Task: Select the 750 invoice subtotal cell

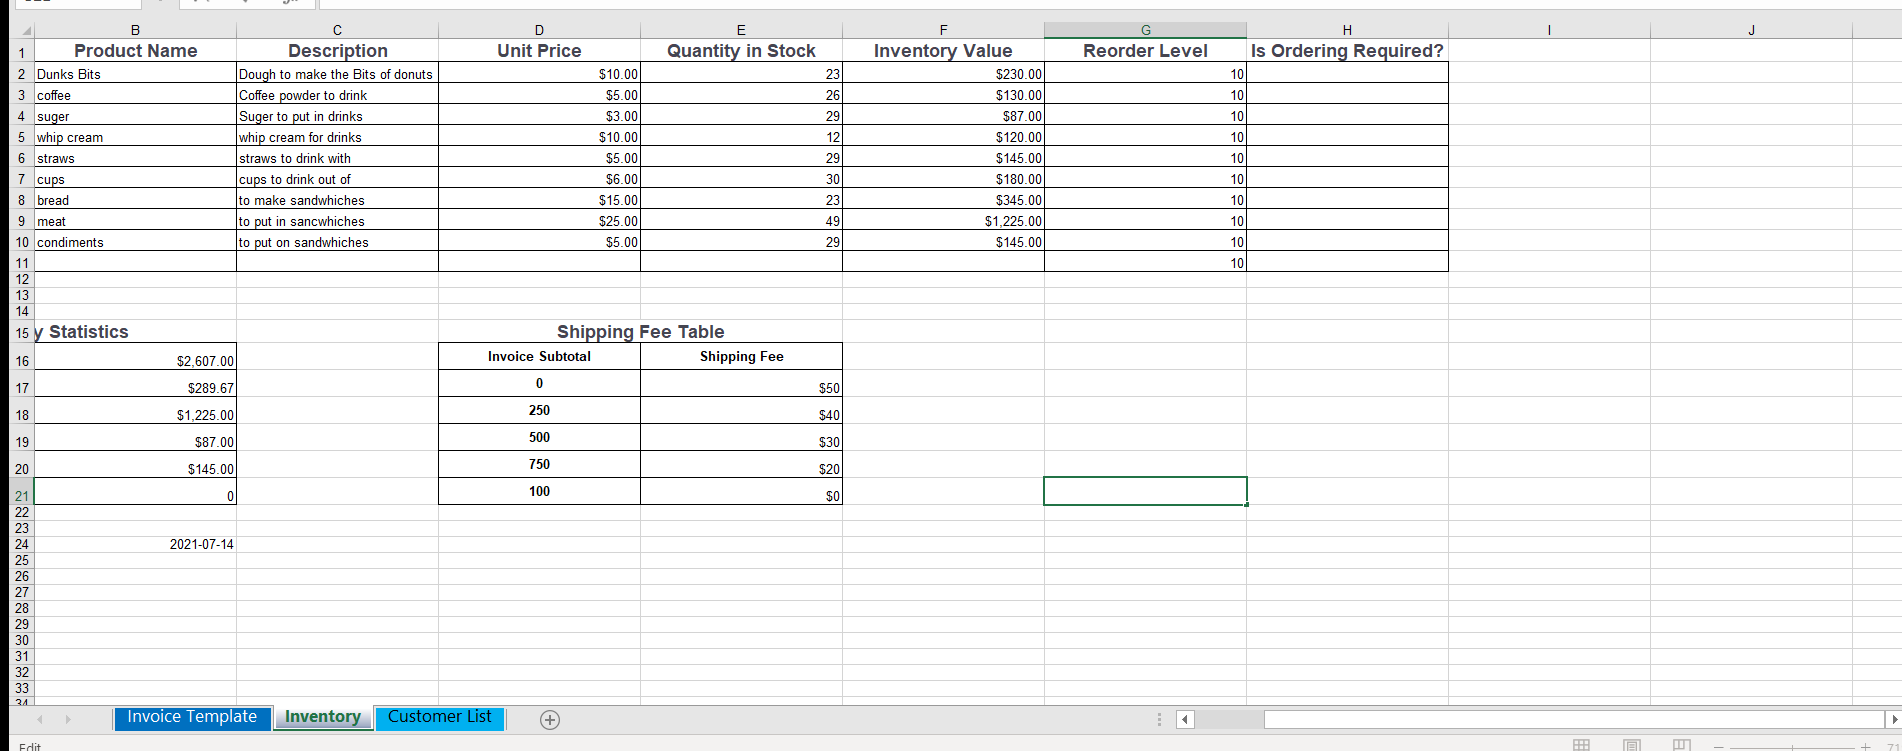Action: (539, 465)
